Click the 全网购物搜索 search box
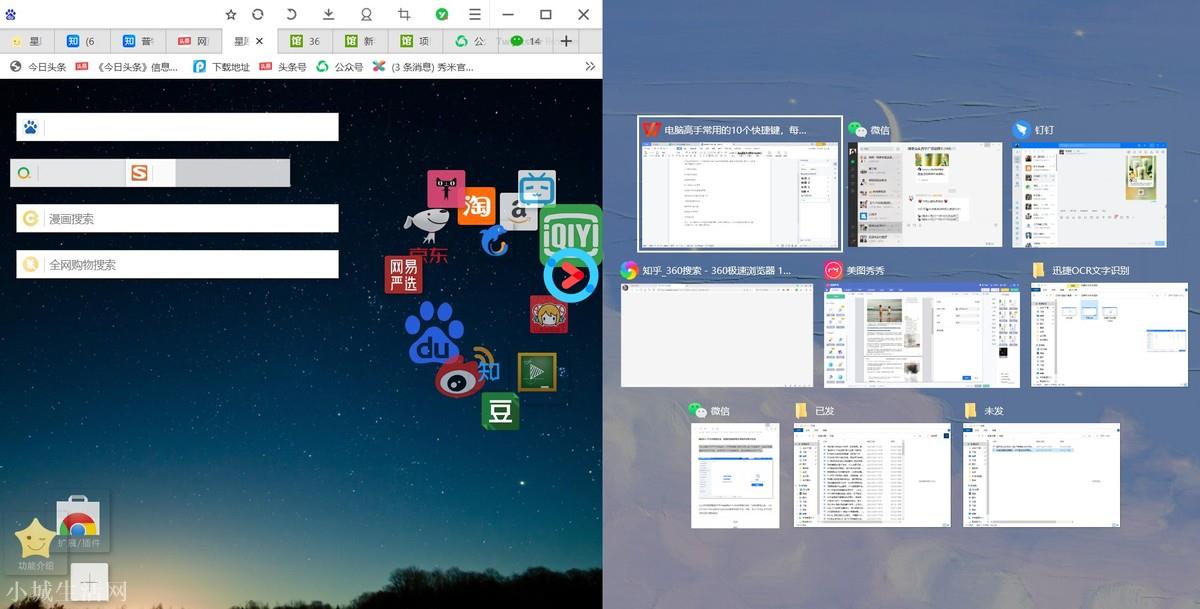 177,264
